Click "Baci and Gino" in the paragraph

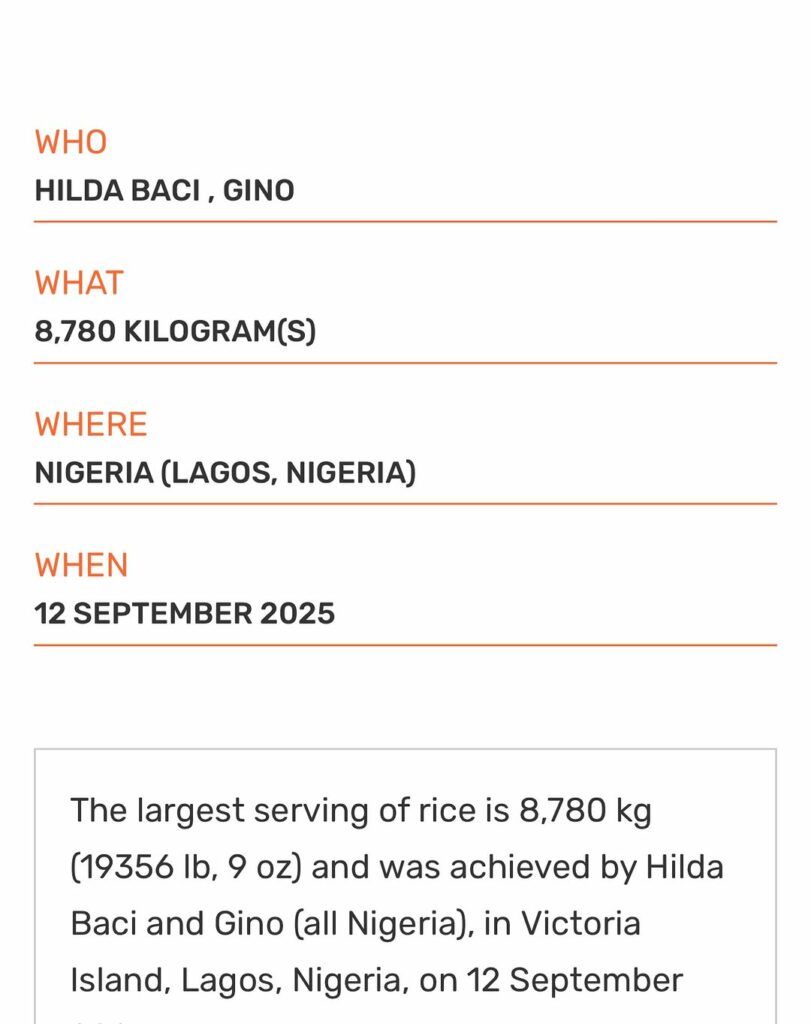pyautogui.click(x=175, y=922)
